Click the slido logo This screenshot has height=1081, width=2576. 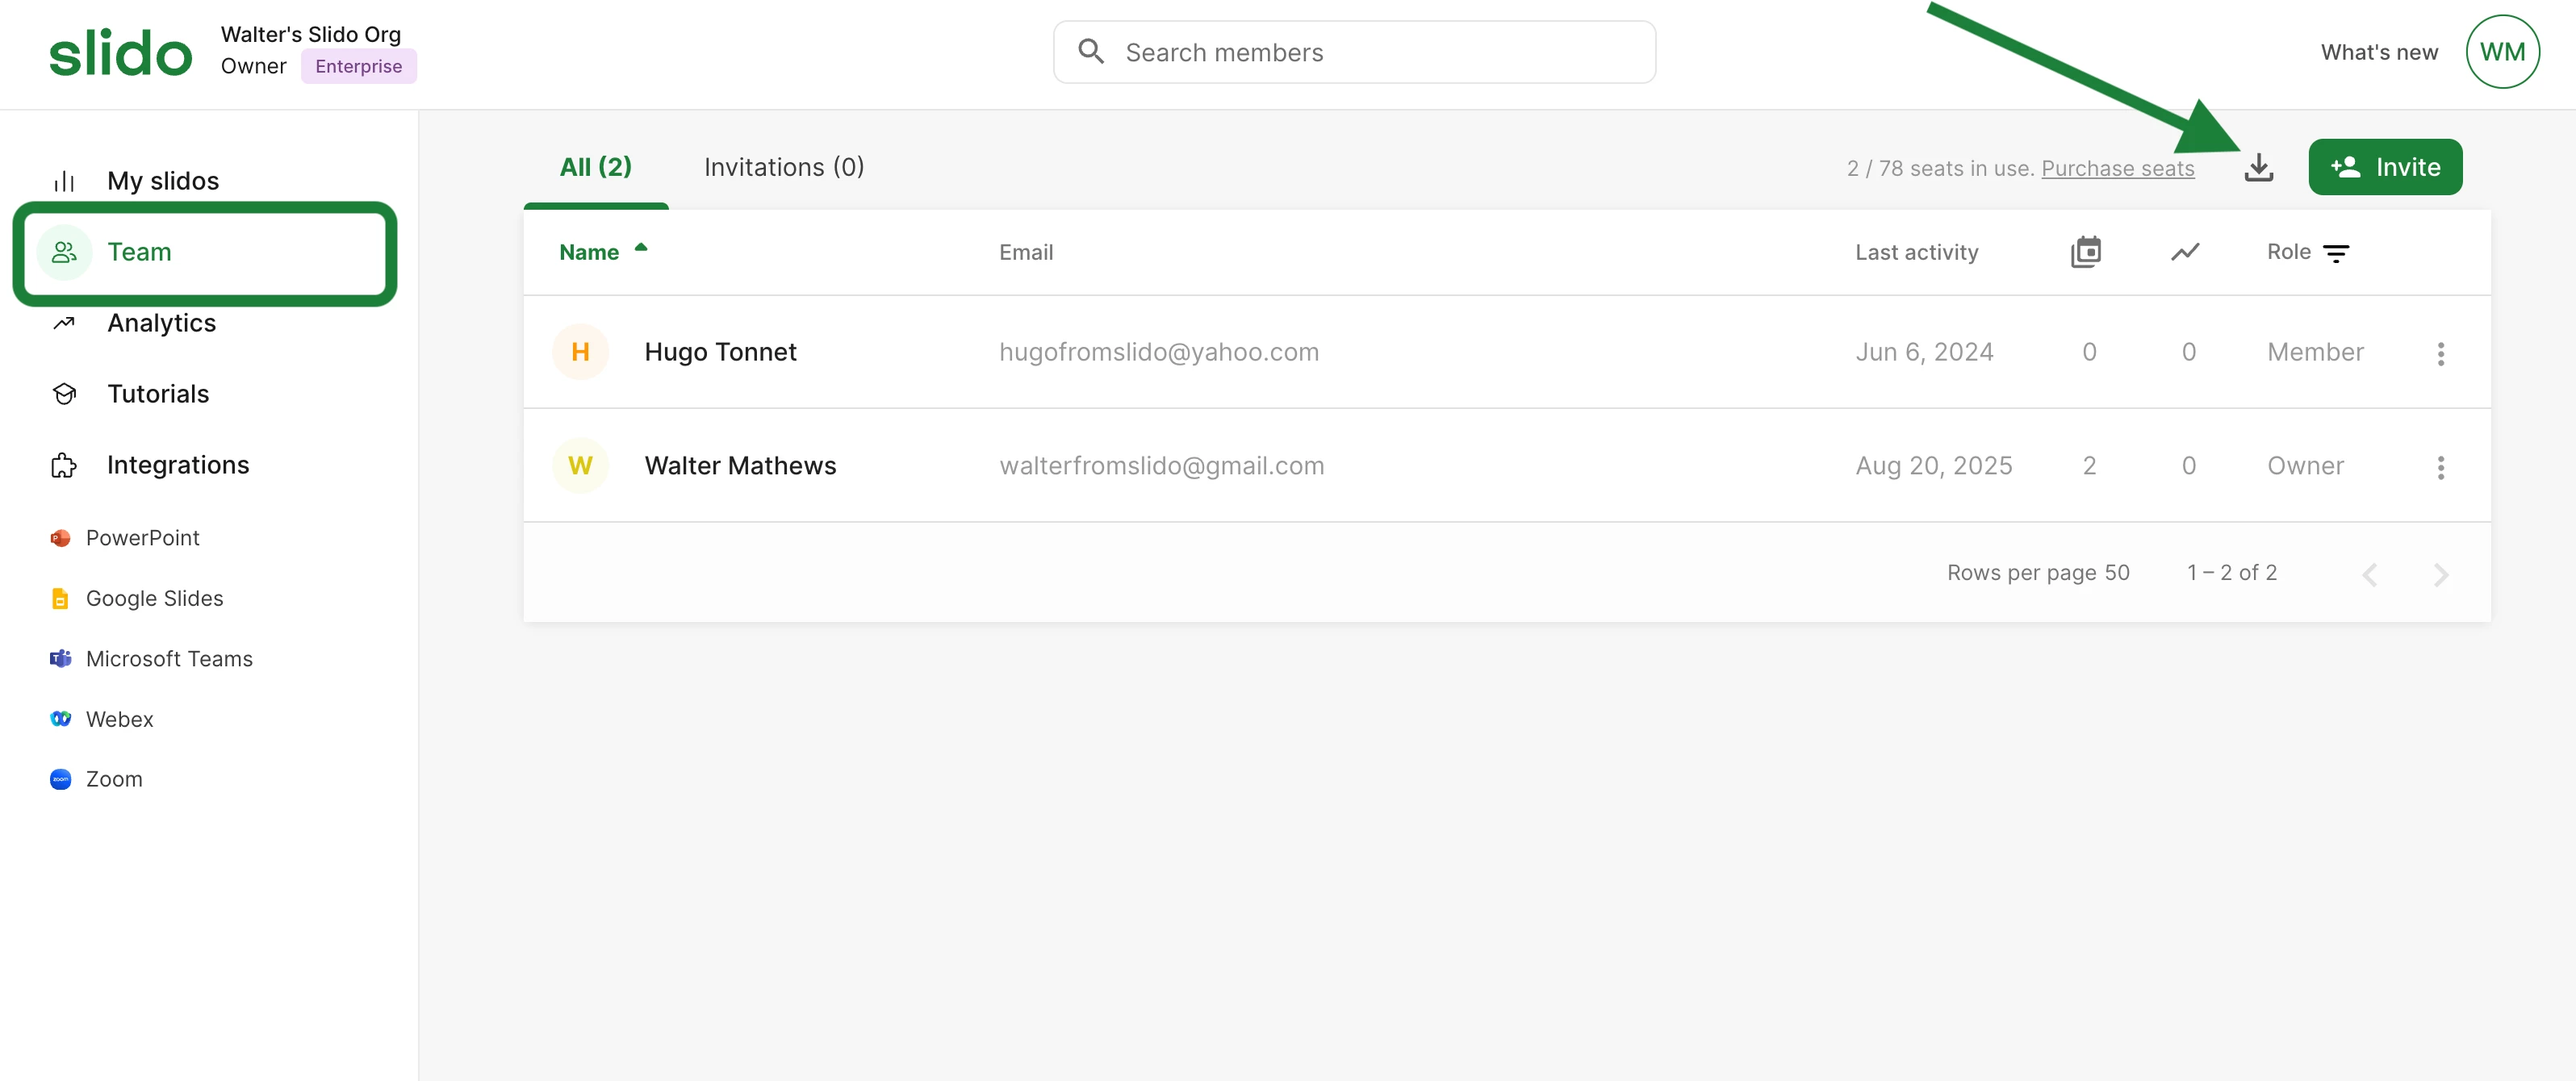click(120, 53)
